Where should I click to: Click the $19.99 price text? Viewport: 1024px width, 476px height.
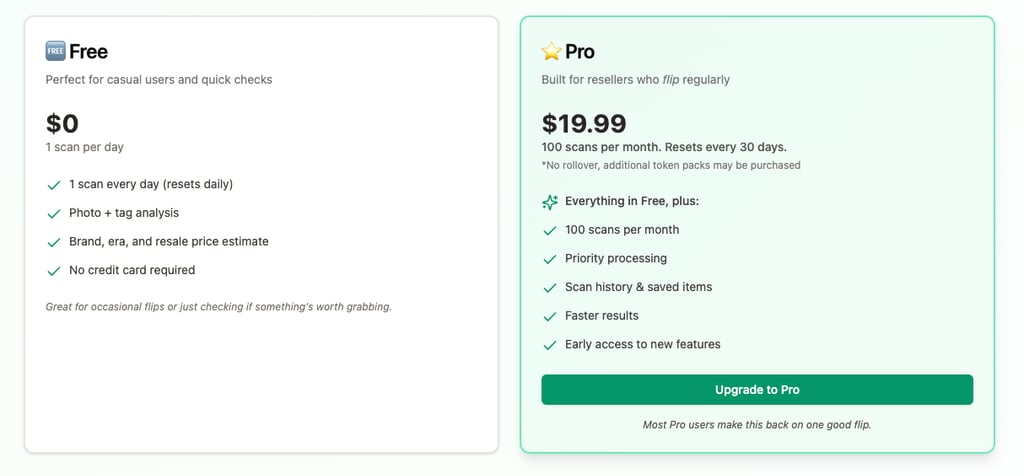click(x=584, y=123)
